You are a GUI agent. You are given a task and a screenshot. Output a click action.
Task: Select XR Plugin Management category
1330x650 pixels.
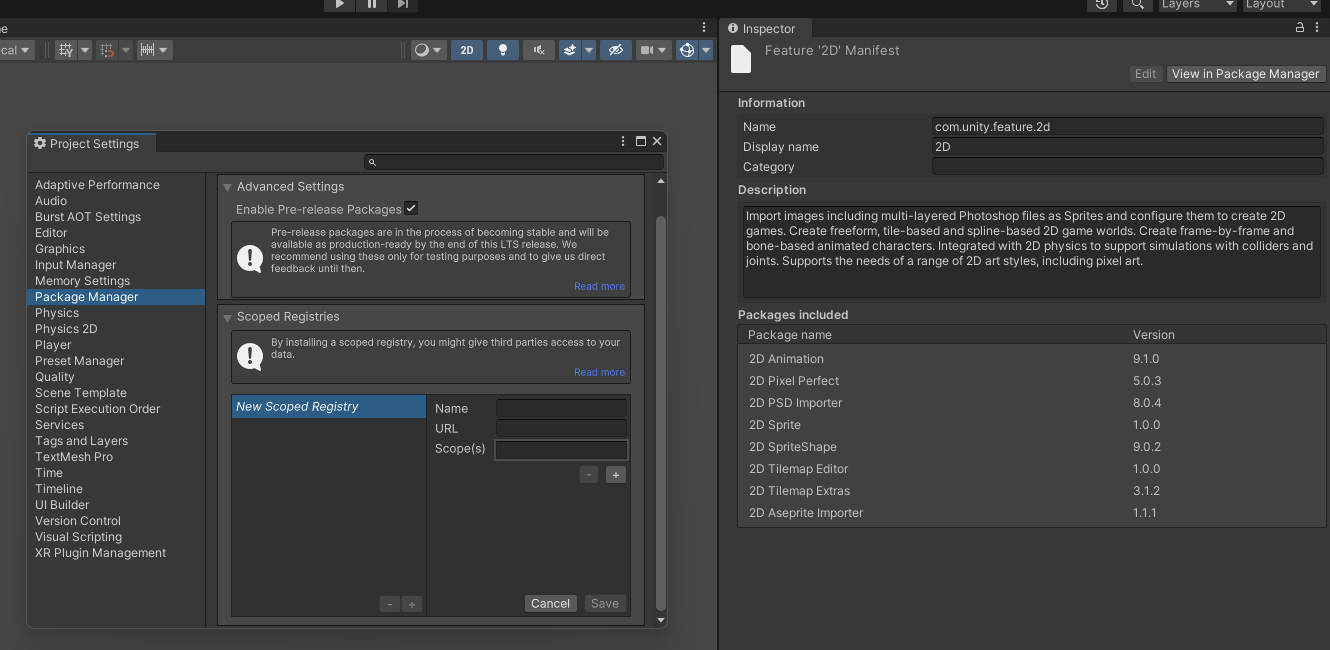(100, 553)
